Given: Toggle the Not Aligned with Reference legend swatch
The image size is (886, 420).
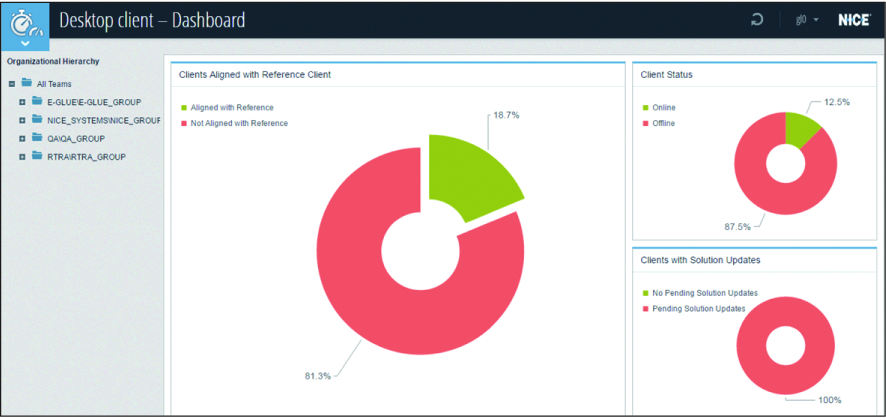Looking at the screenshot, I should click(x=184, y=123).
